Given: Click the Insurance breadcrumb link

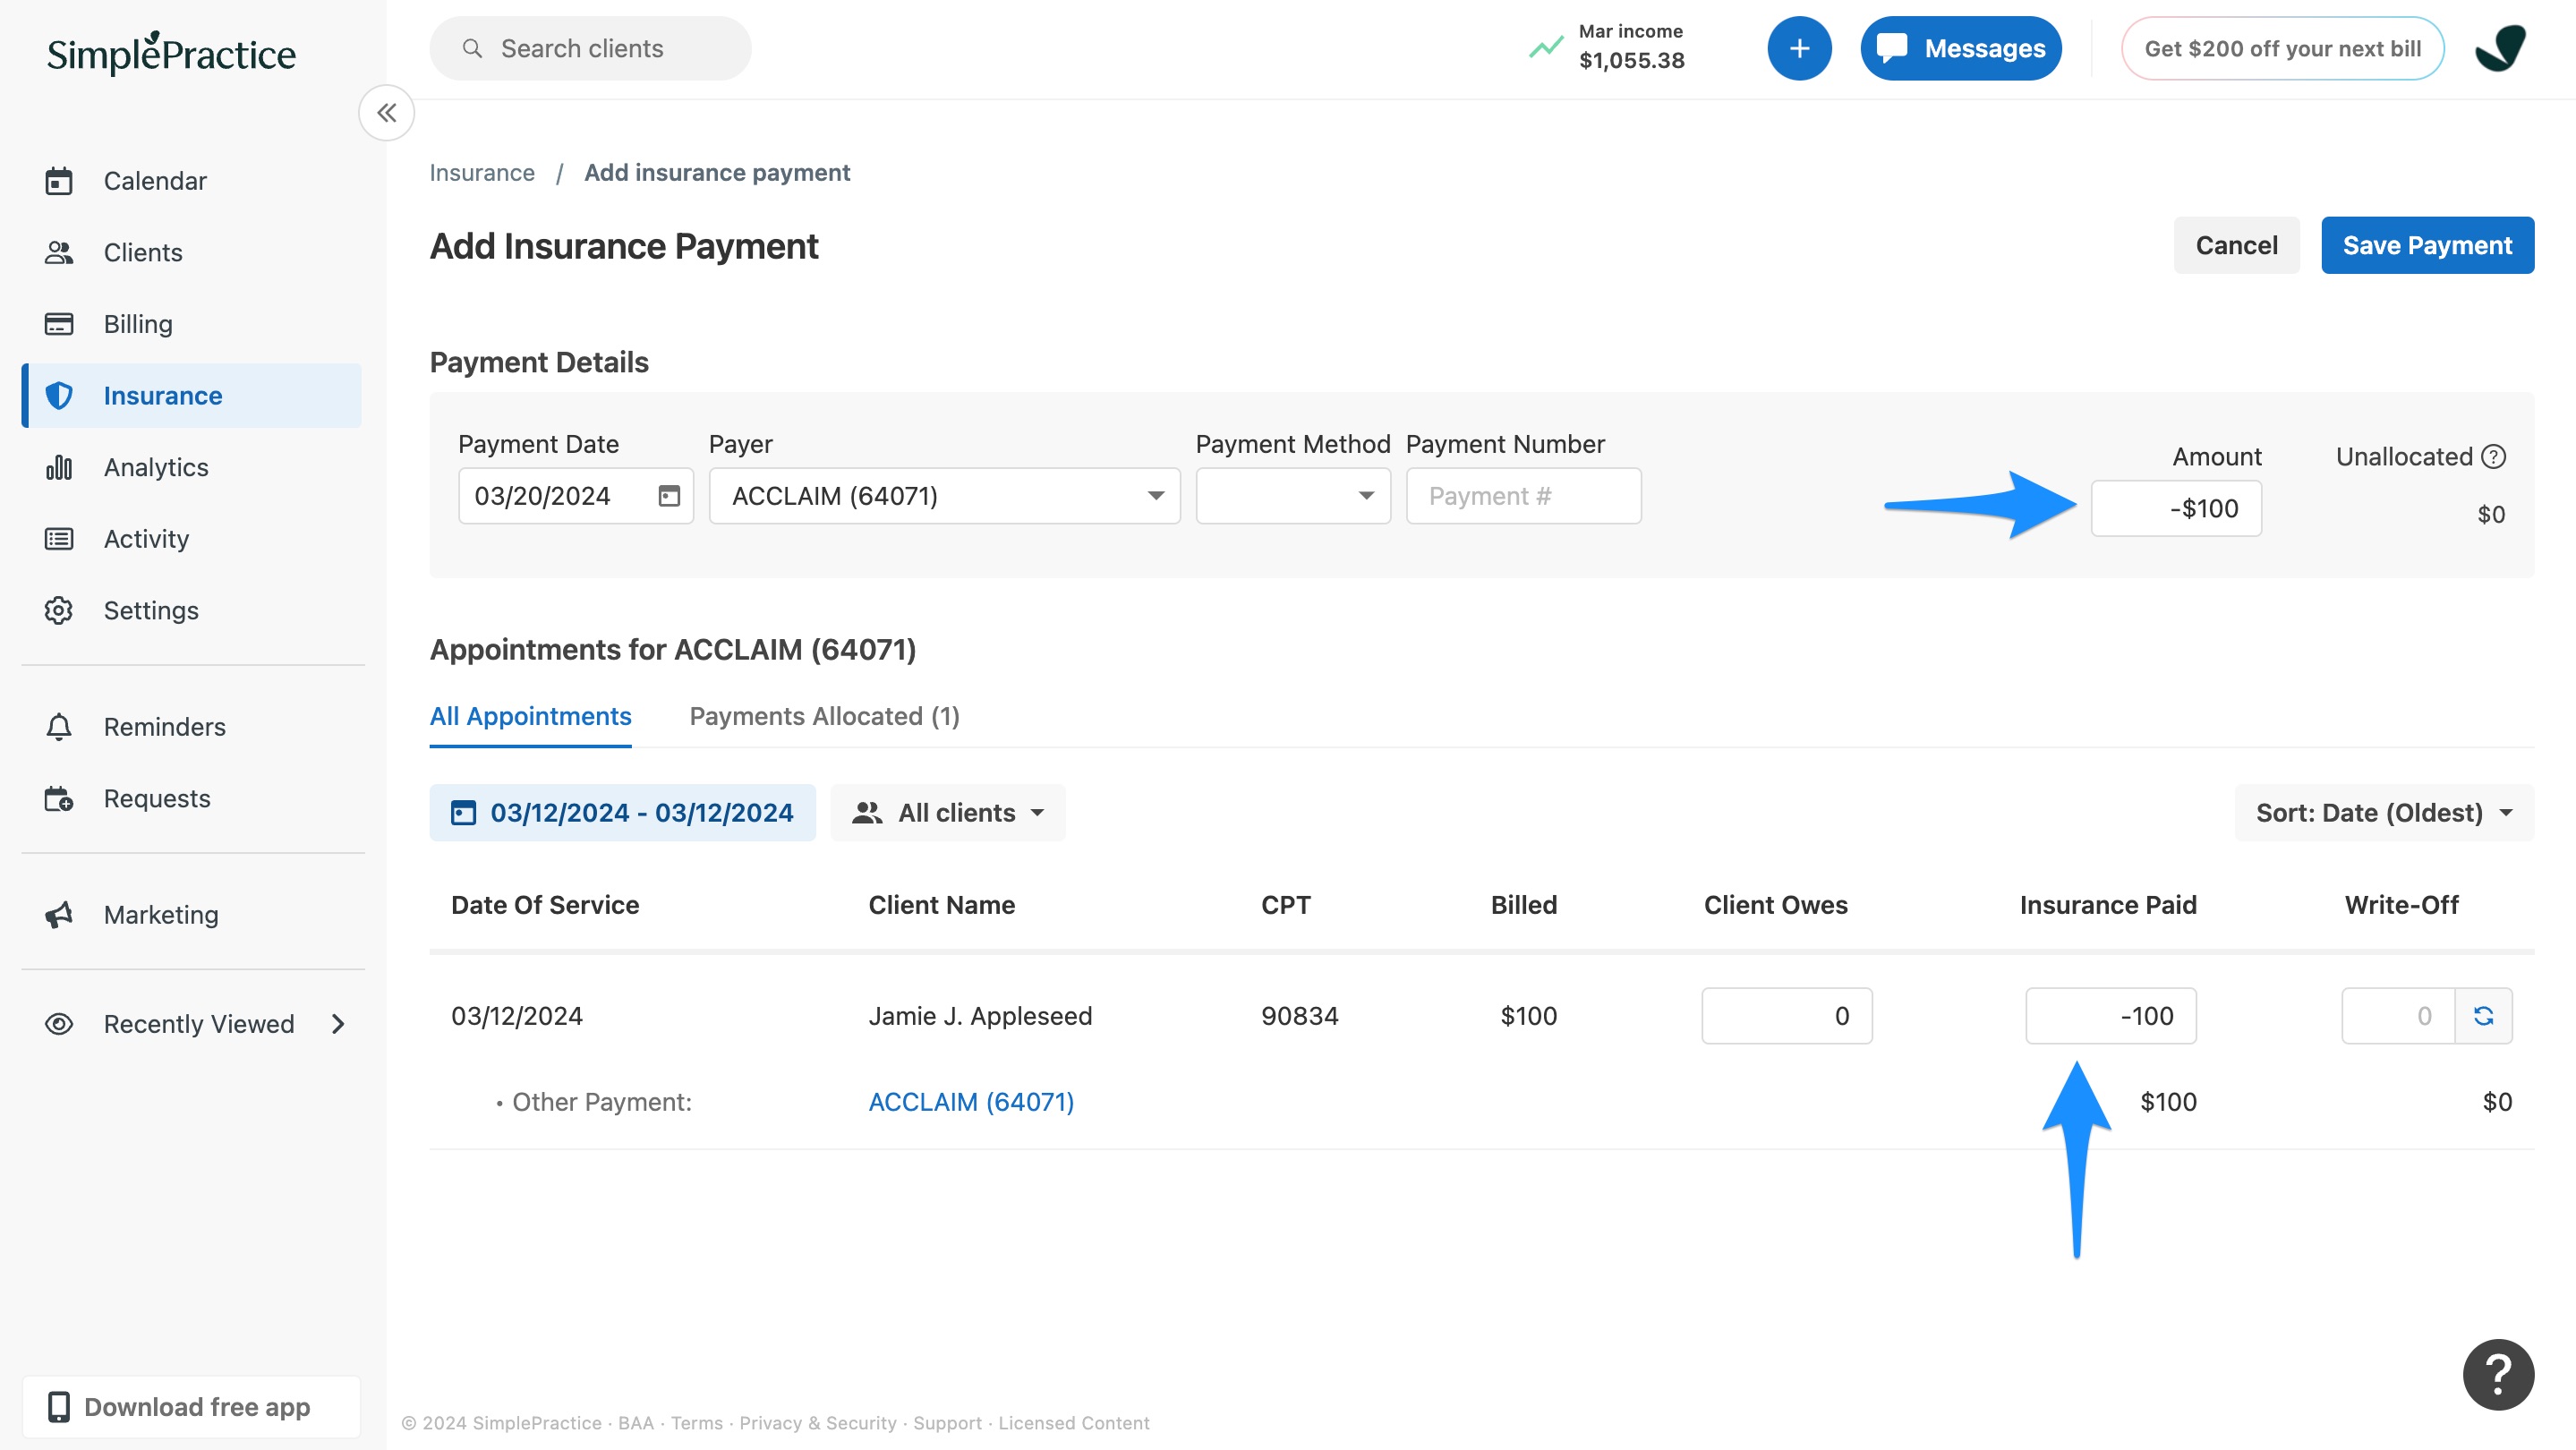Looking at the screenshot, I should pos(482,173).
